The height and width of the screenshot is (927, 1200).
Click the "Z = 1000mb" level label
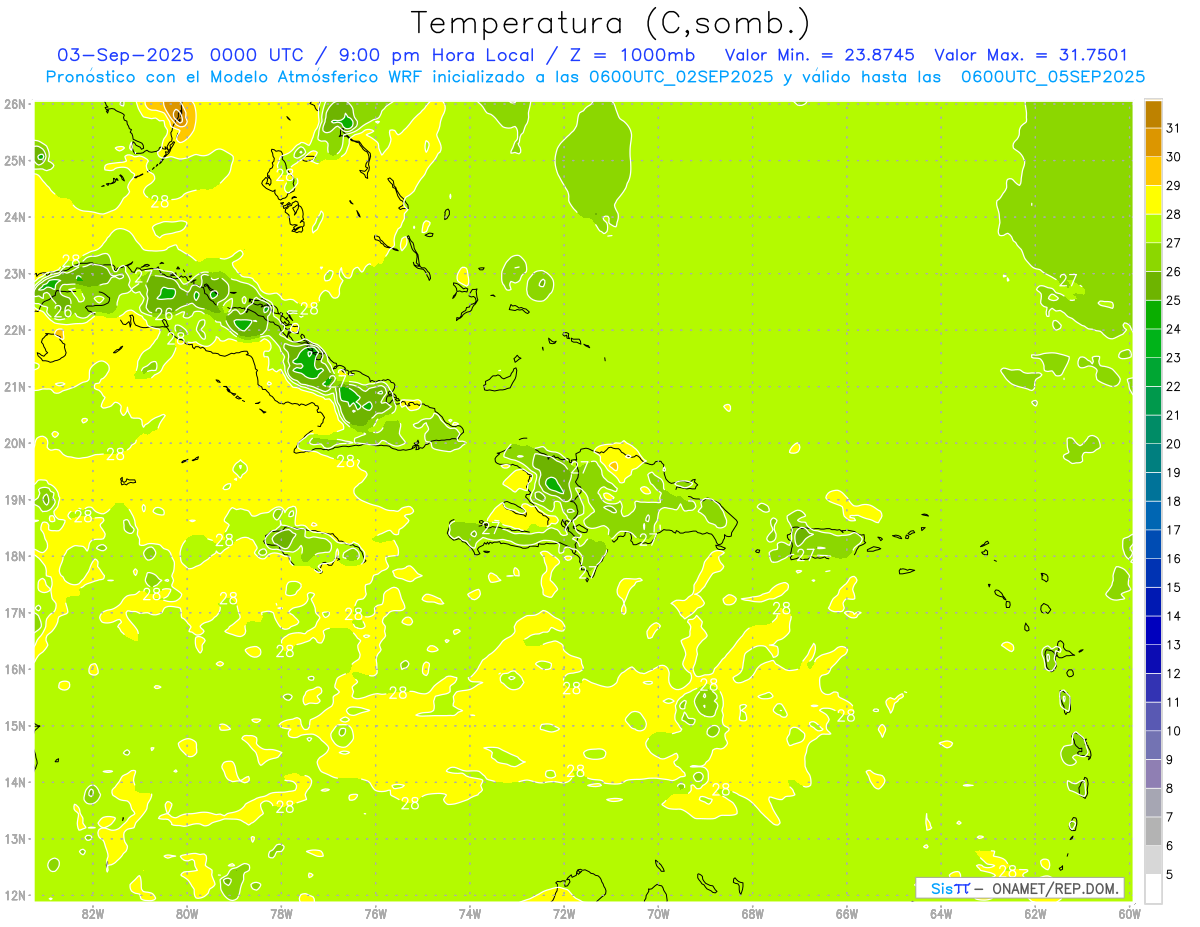(631, 56)
